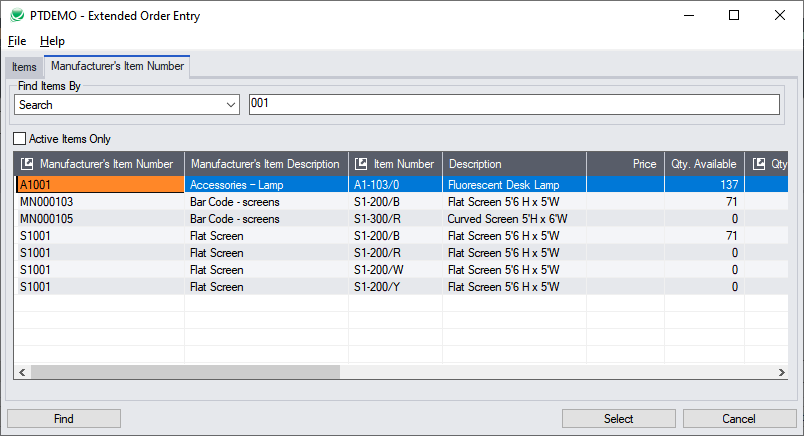Image resolution: width=804 pixels, height=436 pixels.
Task: Enable the Active Items Only checkbox
Action: 19,139
